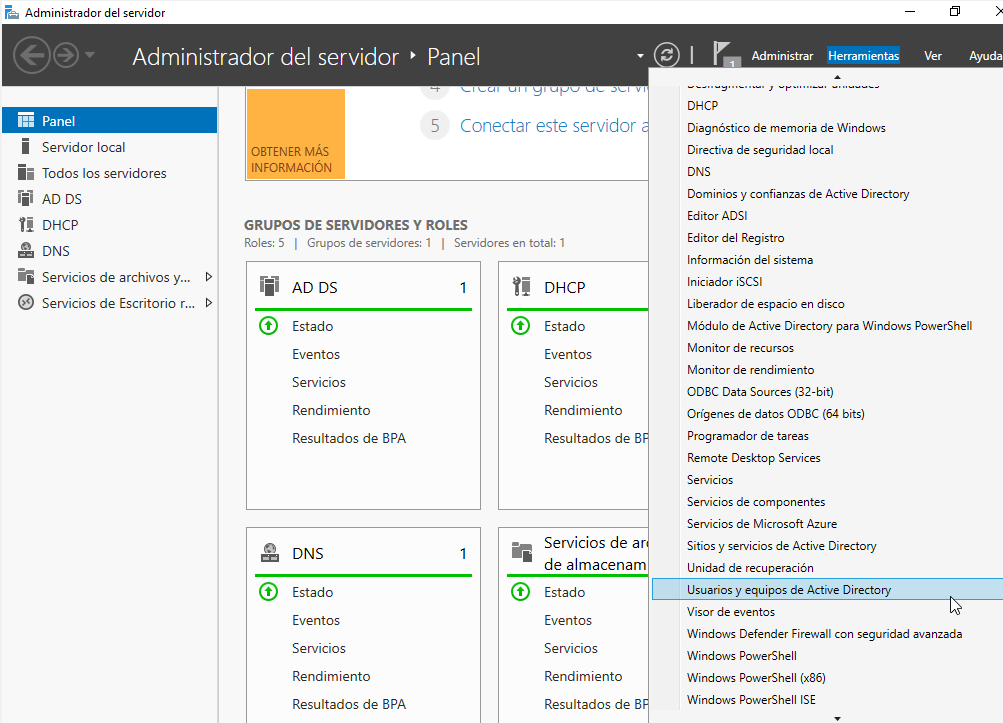Click the Servicios de archivos sidebar icon
1003x723 pixels.
(26, 276)
